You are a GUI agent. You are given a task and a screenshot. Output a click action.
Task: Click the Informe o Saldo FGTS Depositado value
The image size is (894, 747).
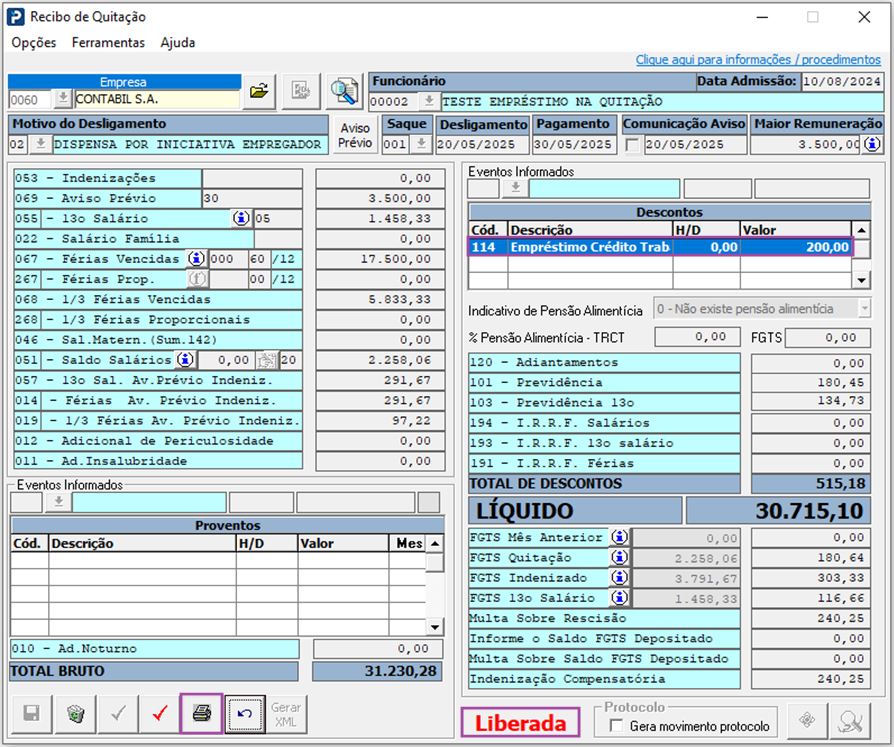811,638
